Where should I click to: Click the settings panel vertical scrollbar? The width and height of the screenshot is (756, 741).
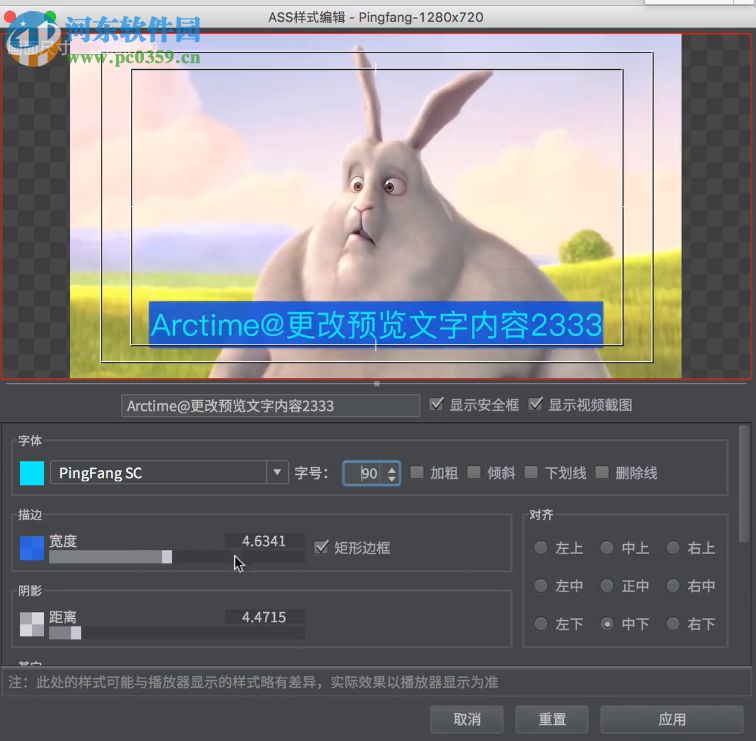tap(744, 484)
